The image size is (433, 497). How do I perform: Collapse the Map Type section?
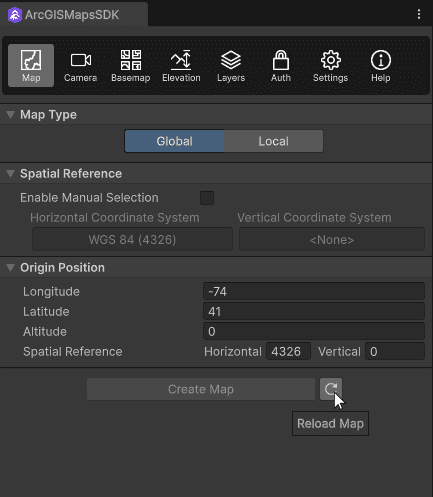click(11, 115)
